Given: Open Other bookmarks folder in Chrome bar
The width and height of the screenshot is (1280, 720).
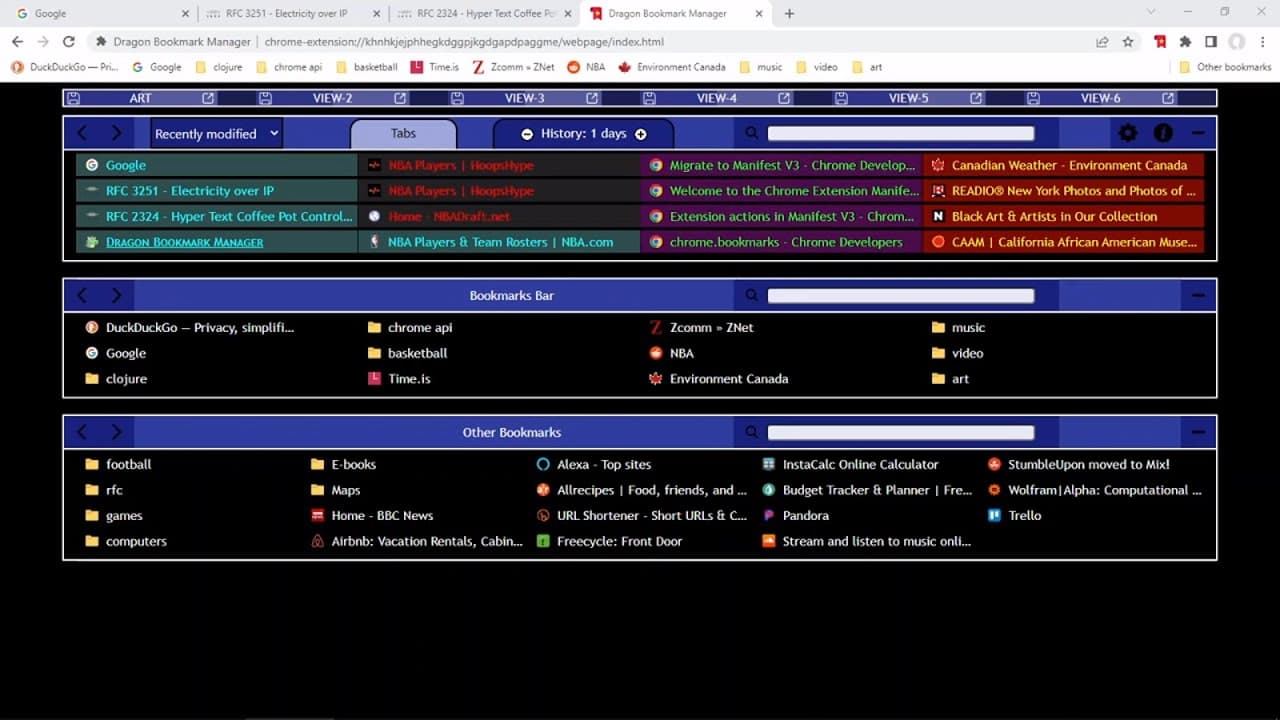Looking at the screenshot, I should click(x=1225, y=67).
